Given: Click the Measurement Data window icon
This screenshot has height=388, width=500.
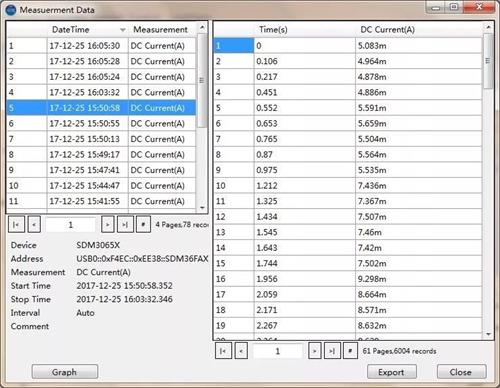Looking at the screenshot, I should click(11, 10).
